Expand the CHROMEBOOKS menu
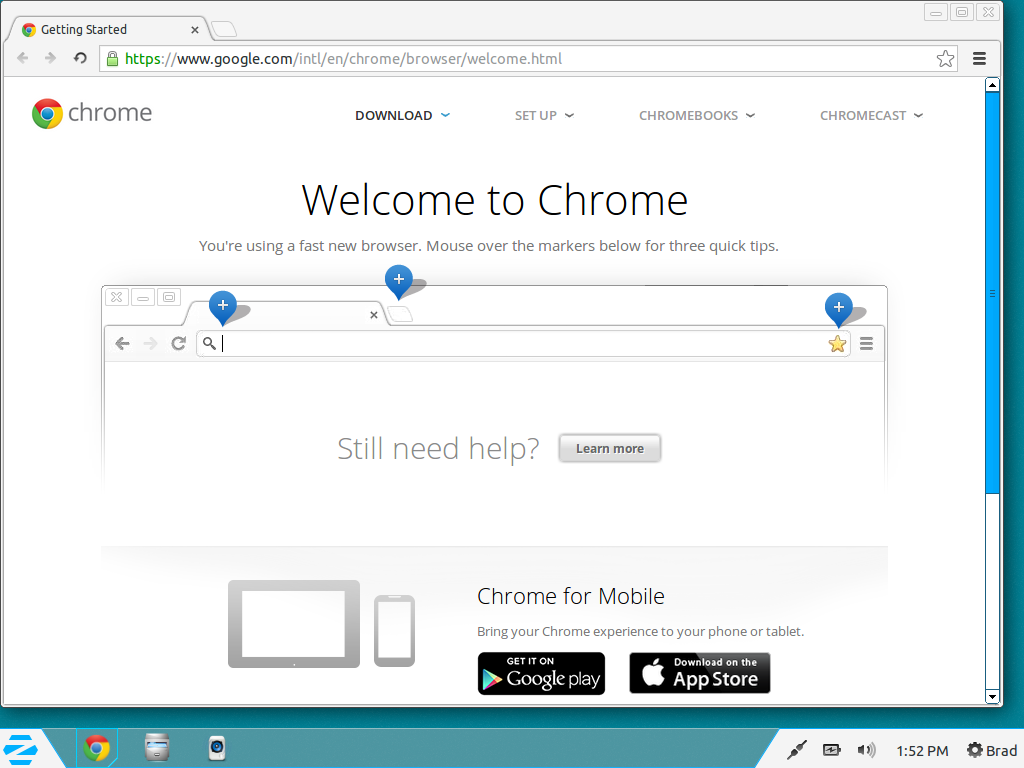Screen dimensions: 1024x768 [697, 116]
